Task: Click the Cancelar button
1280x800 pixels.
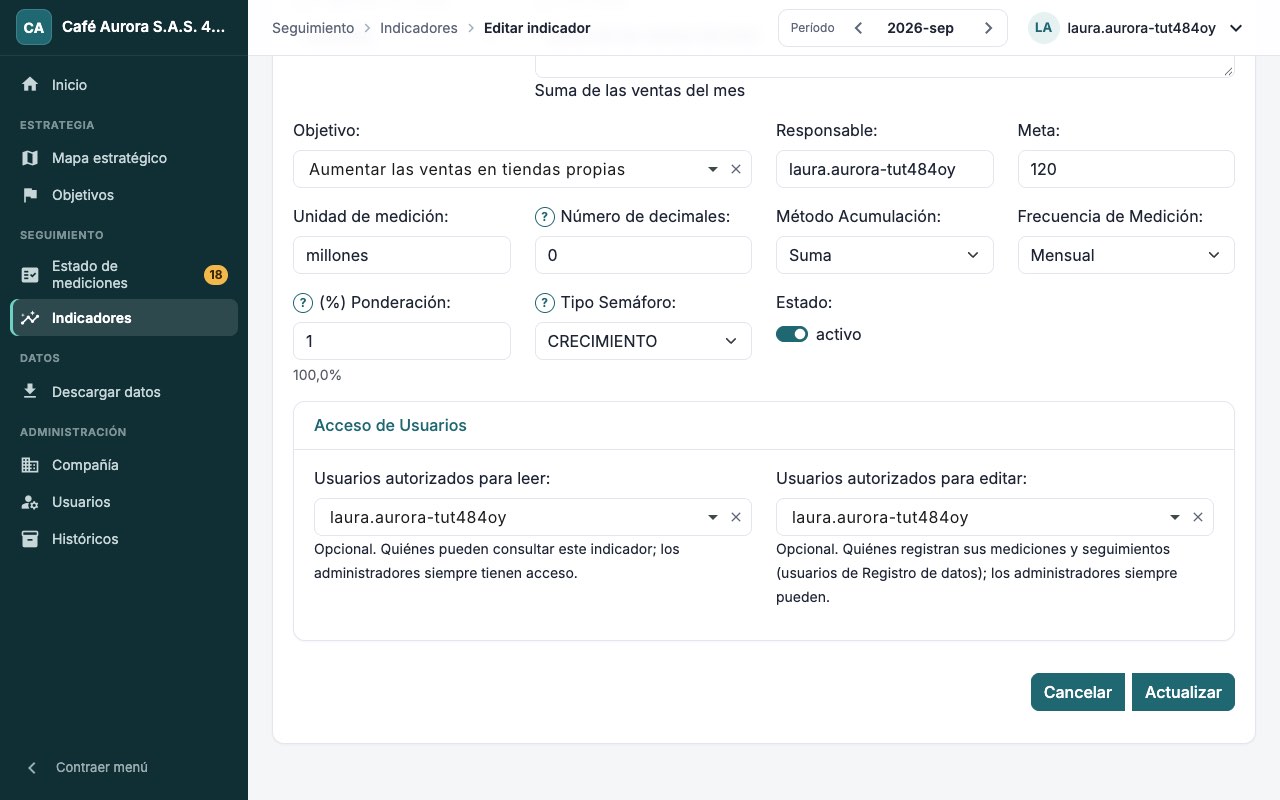Action: point(1078,692)
